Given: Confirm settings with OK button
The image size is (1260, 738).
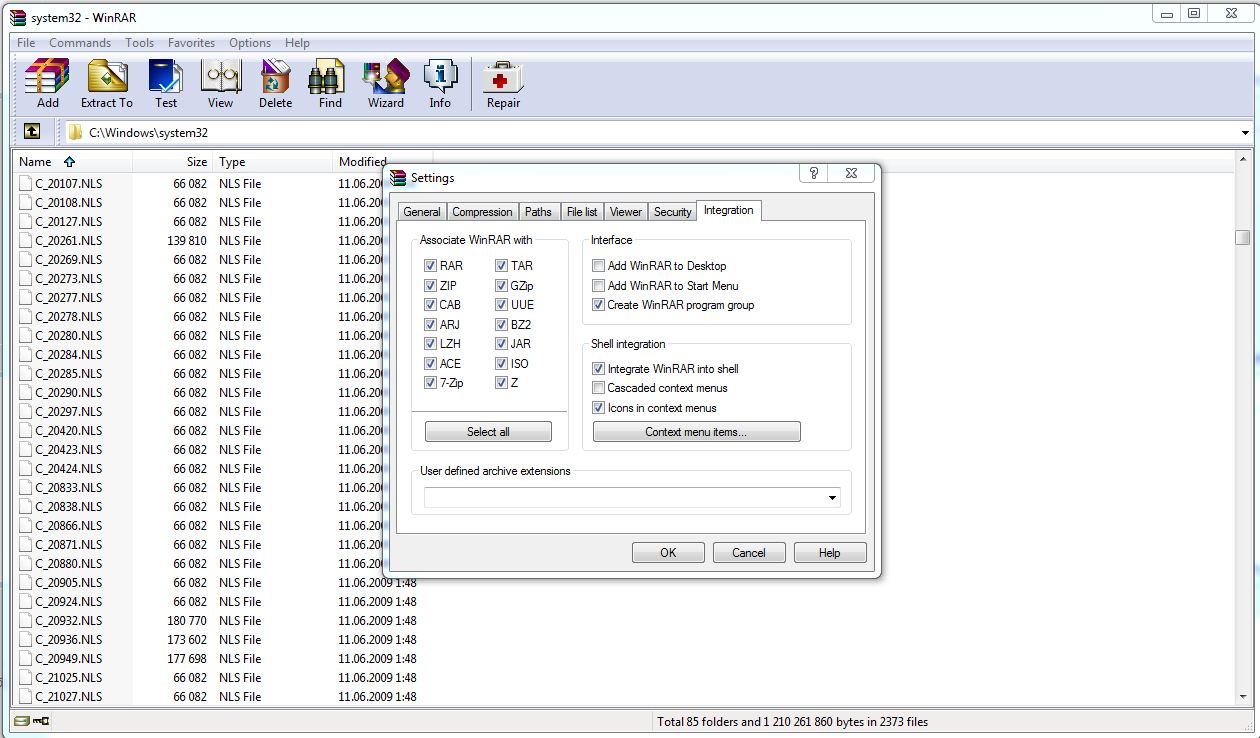Looking at the screenshot, I should 668,553.
